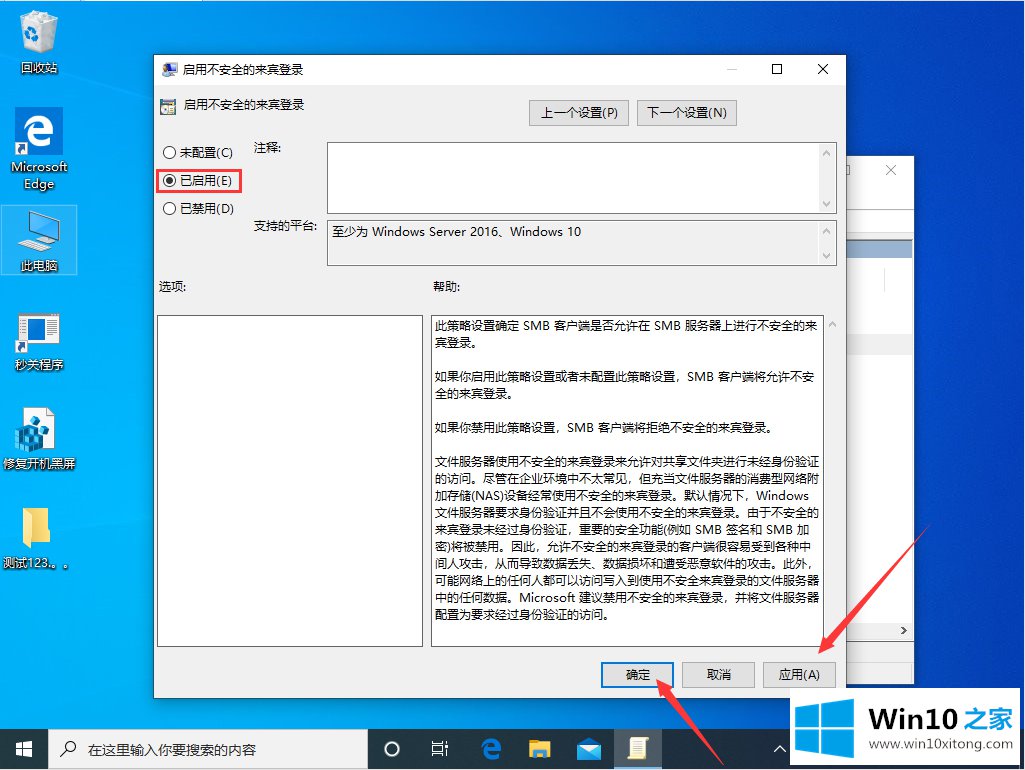Screen dimensions: 1025x770
Task: Click the supported platform scroll down arrow
Action: tap(826, 256)
